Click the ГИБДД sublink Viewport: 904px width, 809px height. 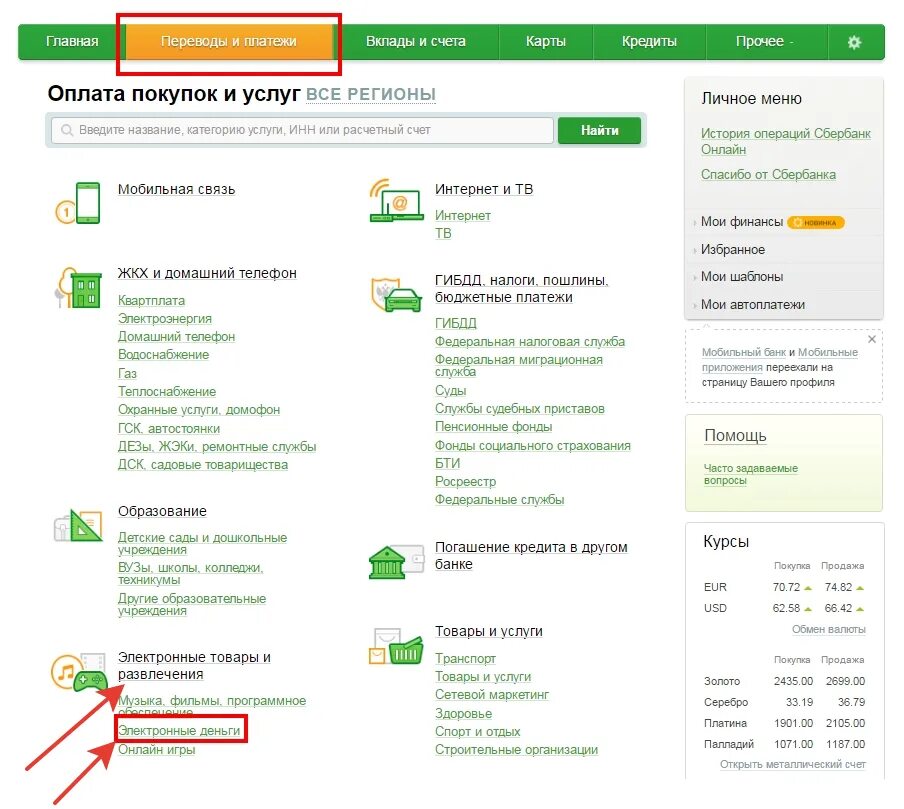click(x=455, y=323)
